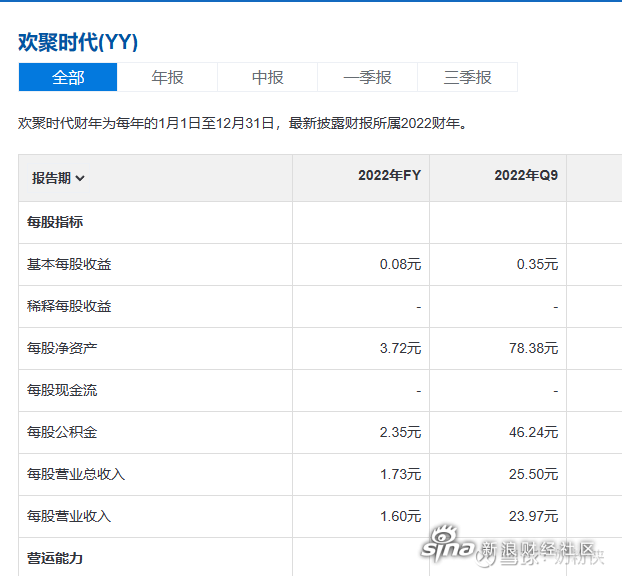
Task: Select the 每股营业收入 row label
Action: coord(69,516)
